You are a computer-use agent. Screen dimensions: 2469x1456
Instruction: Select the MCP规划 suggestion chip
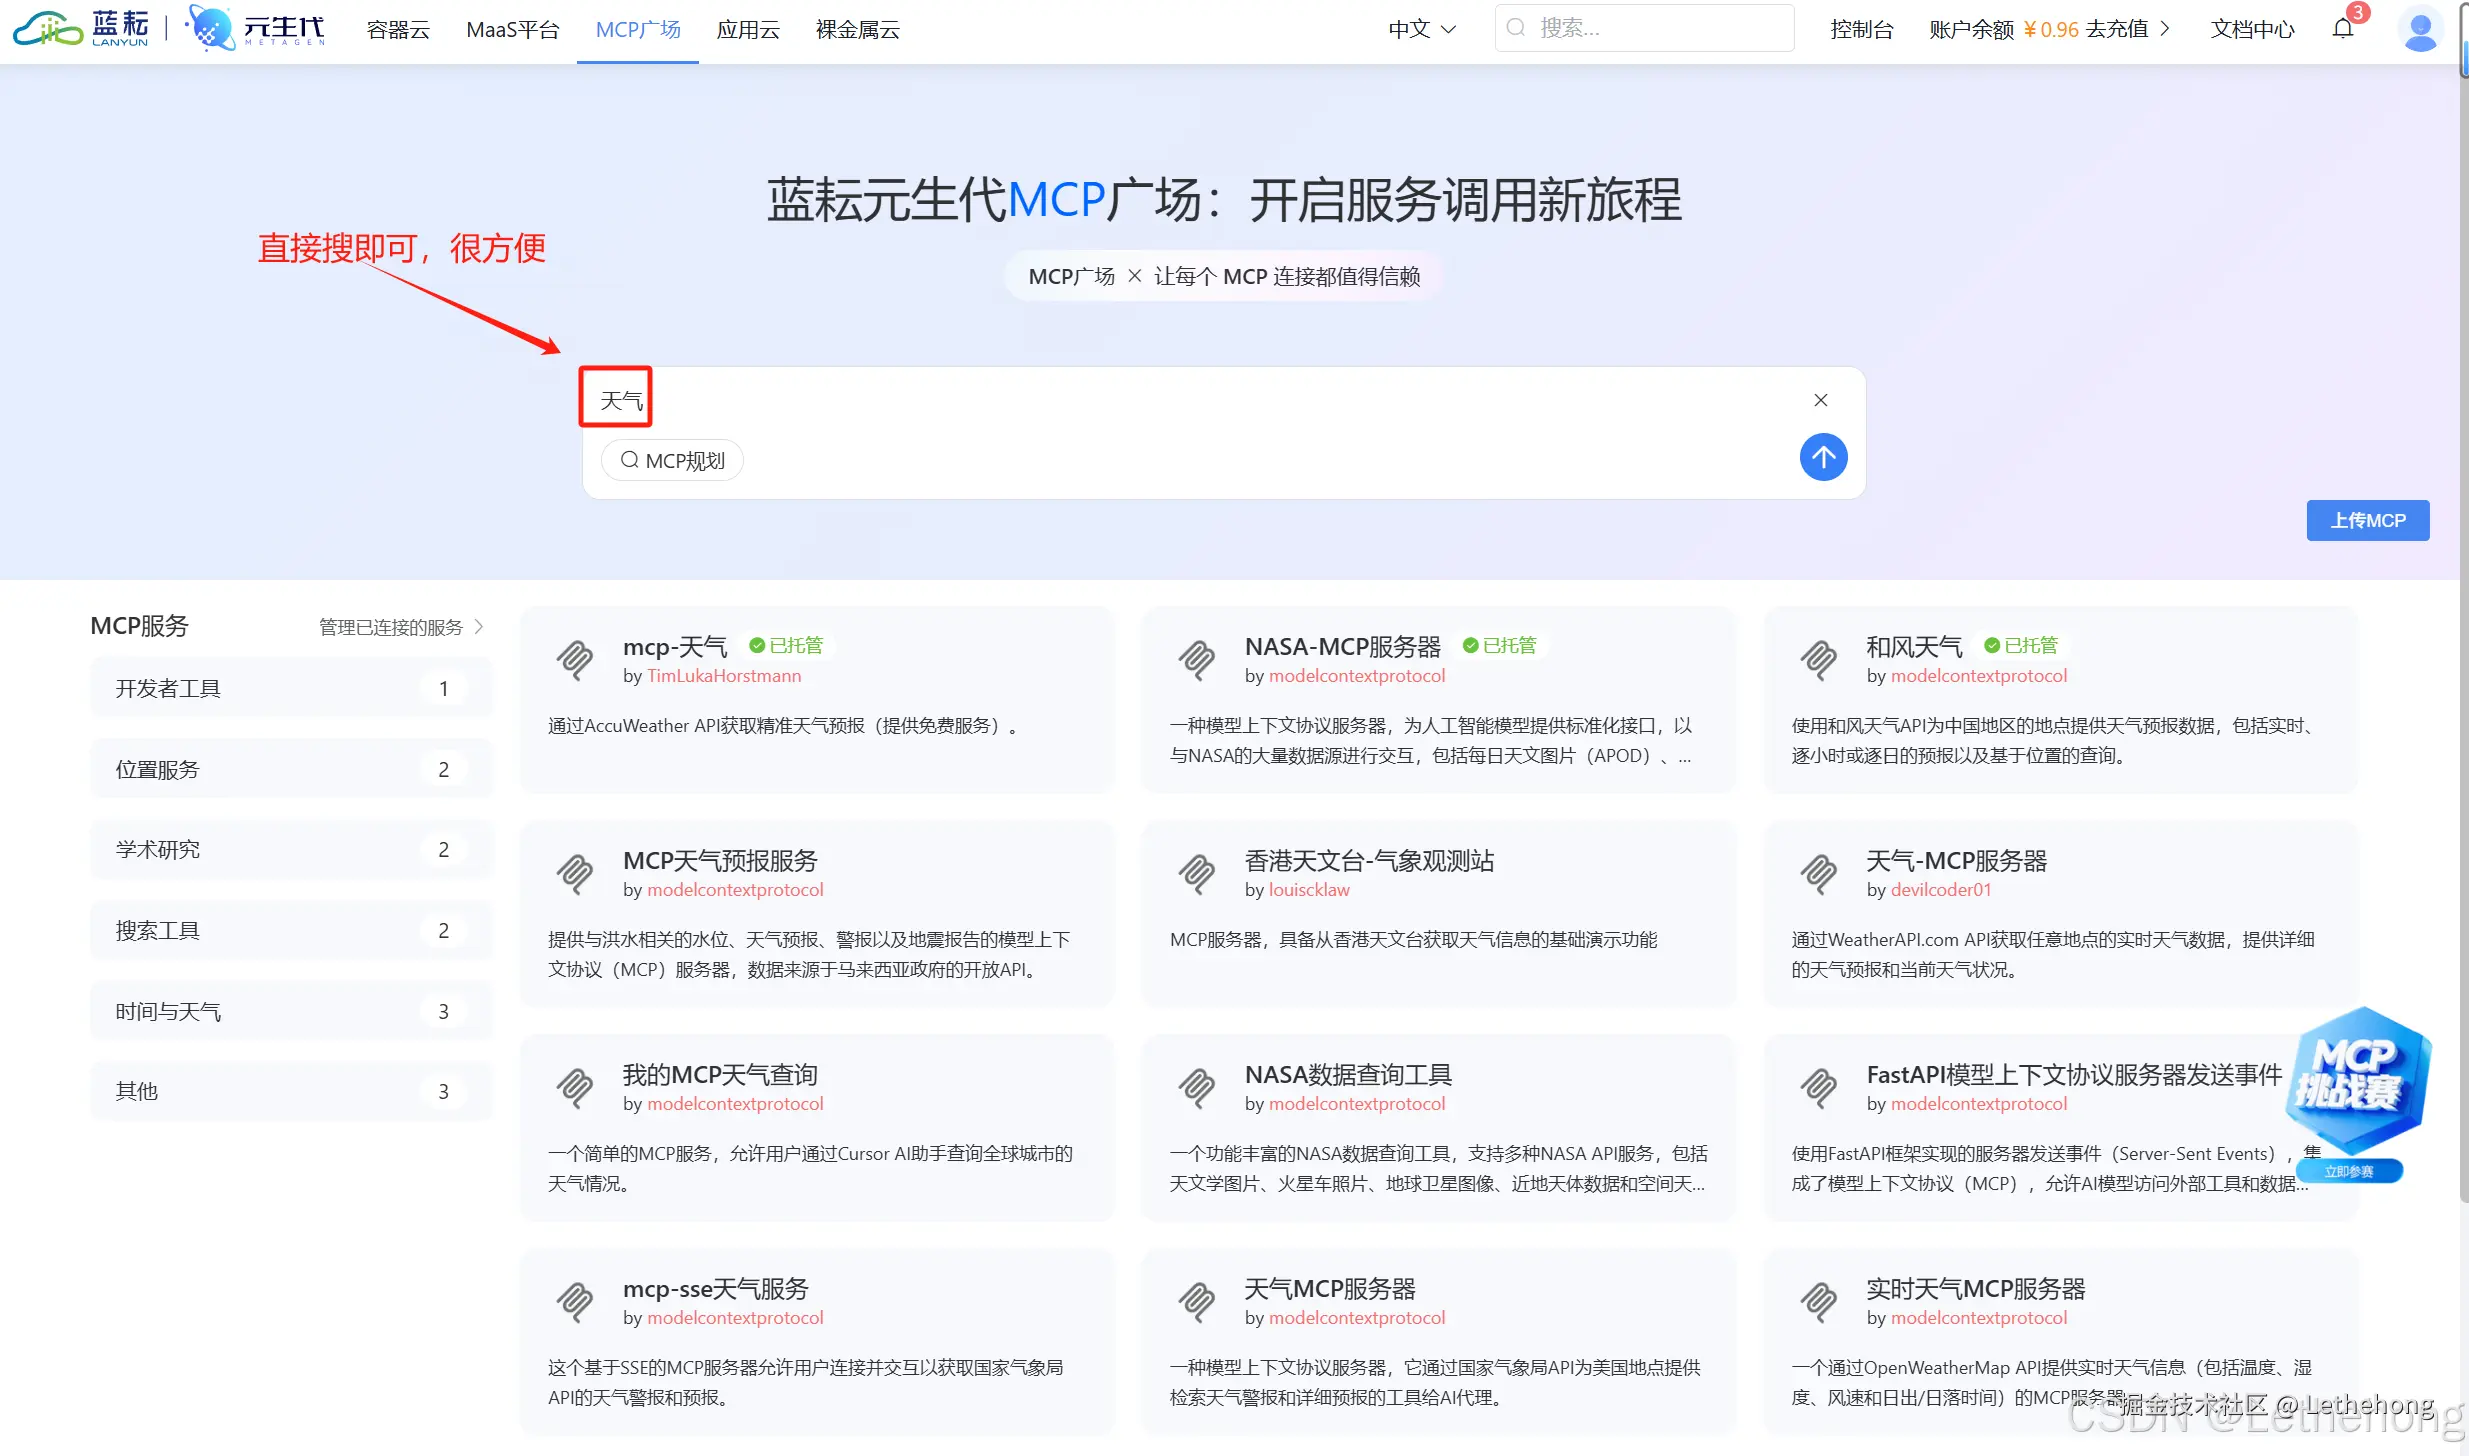(672, 459)
